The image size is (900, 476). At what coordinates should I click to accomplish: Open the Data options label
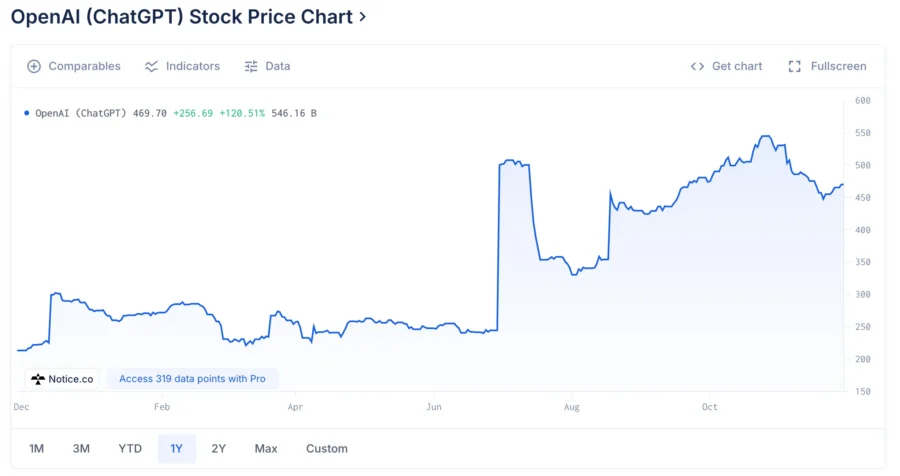click(278, 67)
